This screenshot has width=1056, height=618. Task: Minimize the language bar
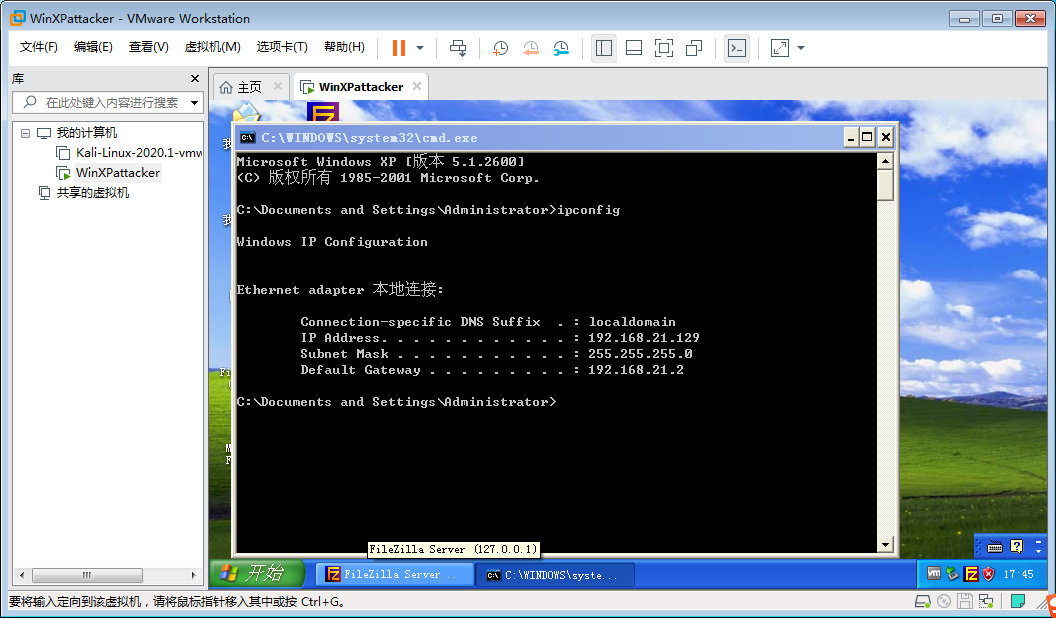[x=1038, y=541]
